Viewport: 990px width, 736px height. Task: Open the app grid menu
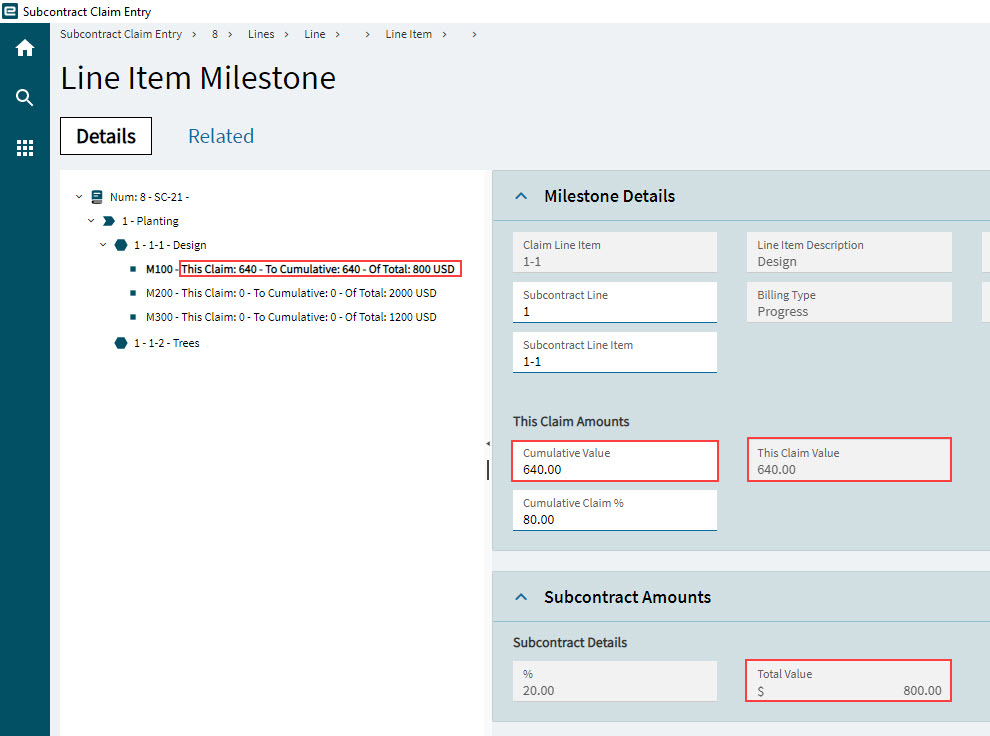[x=25, y=148]
